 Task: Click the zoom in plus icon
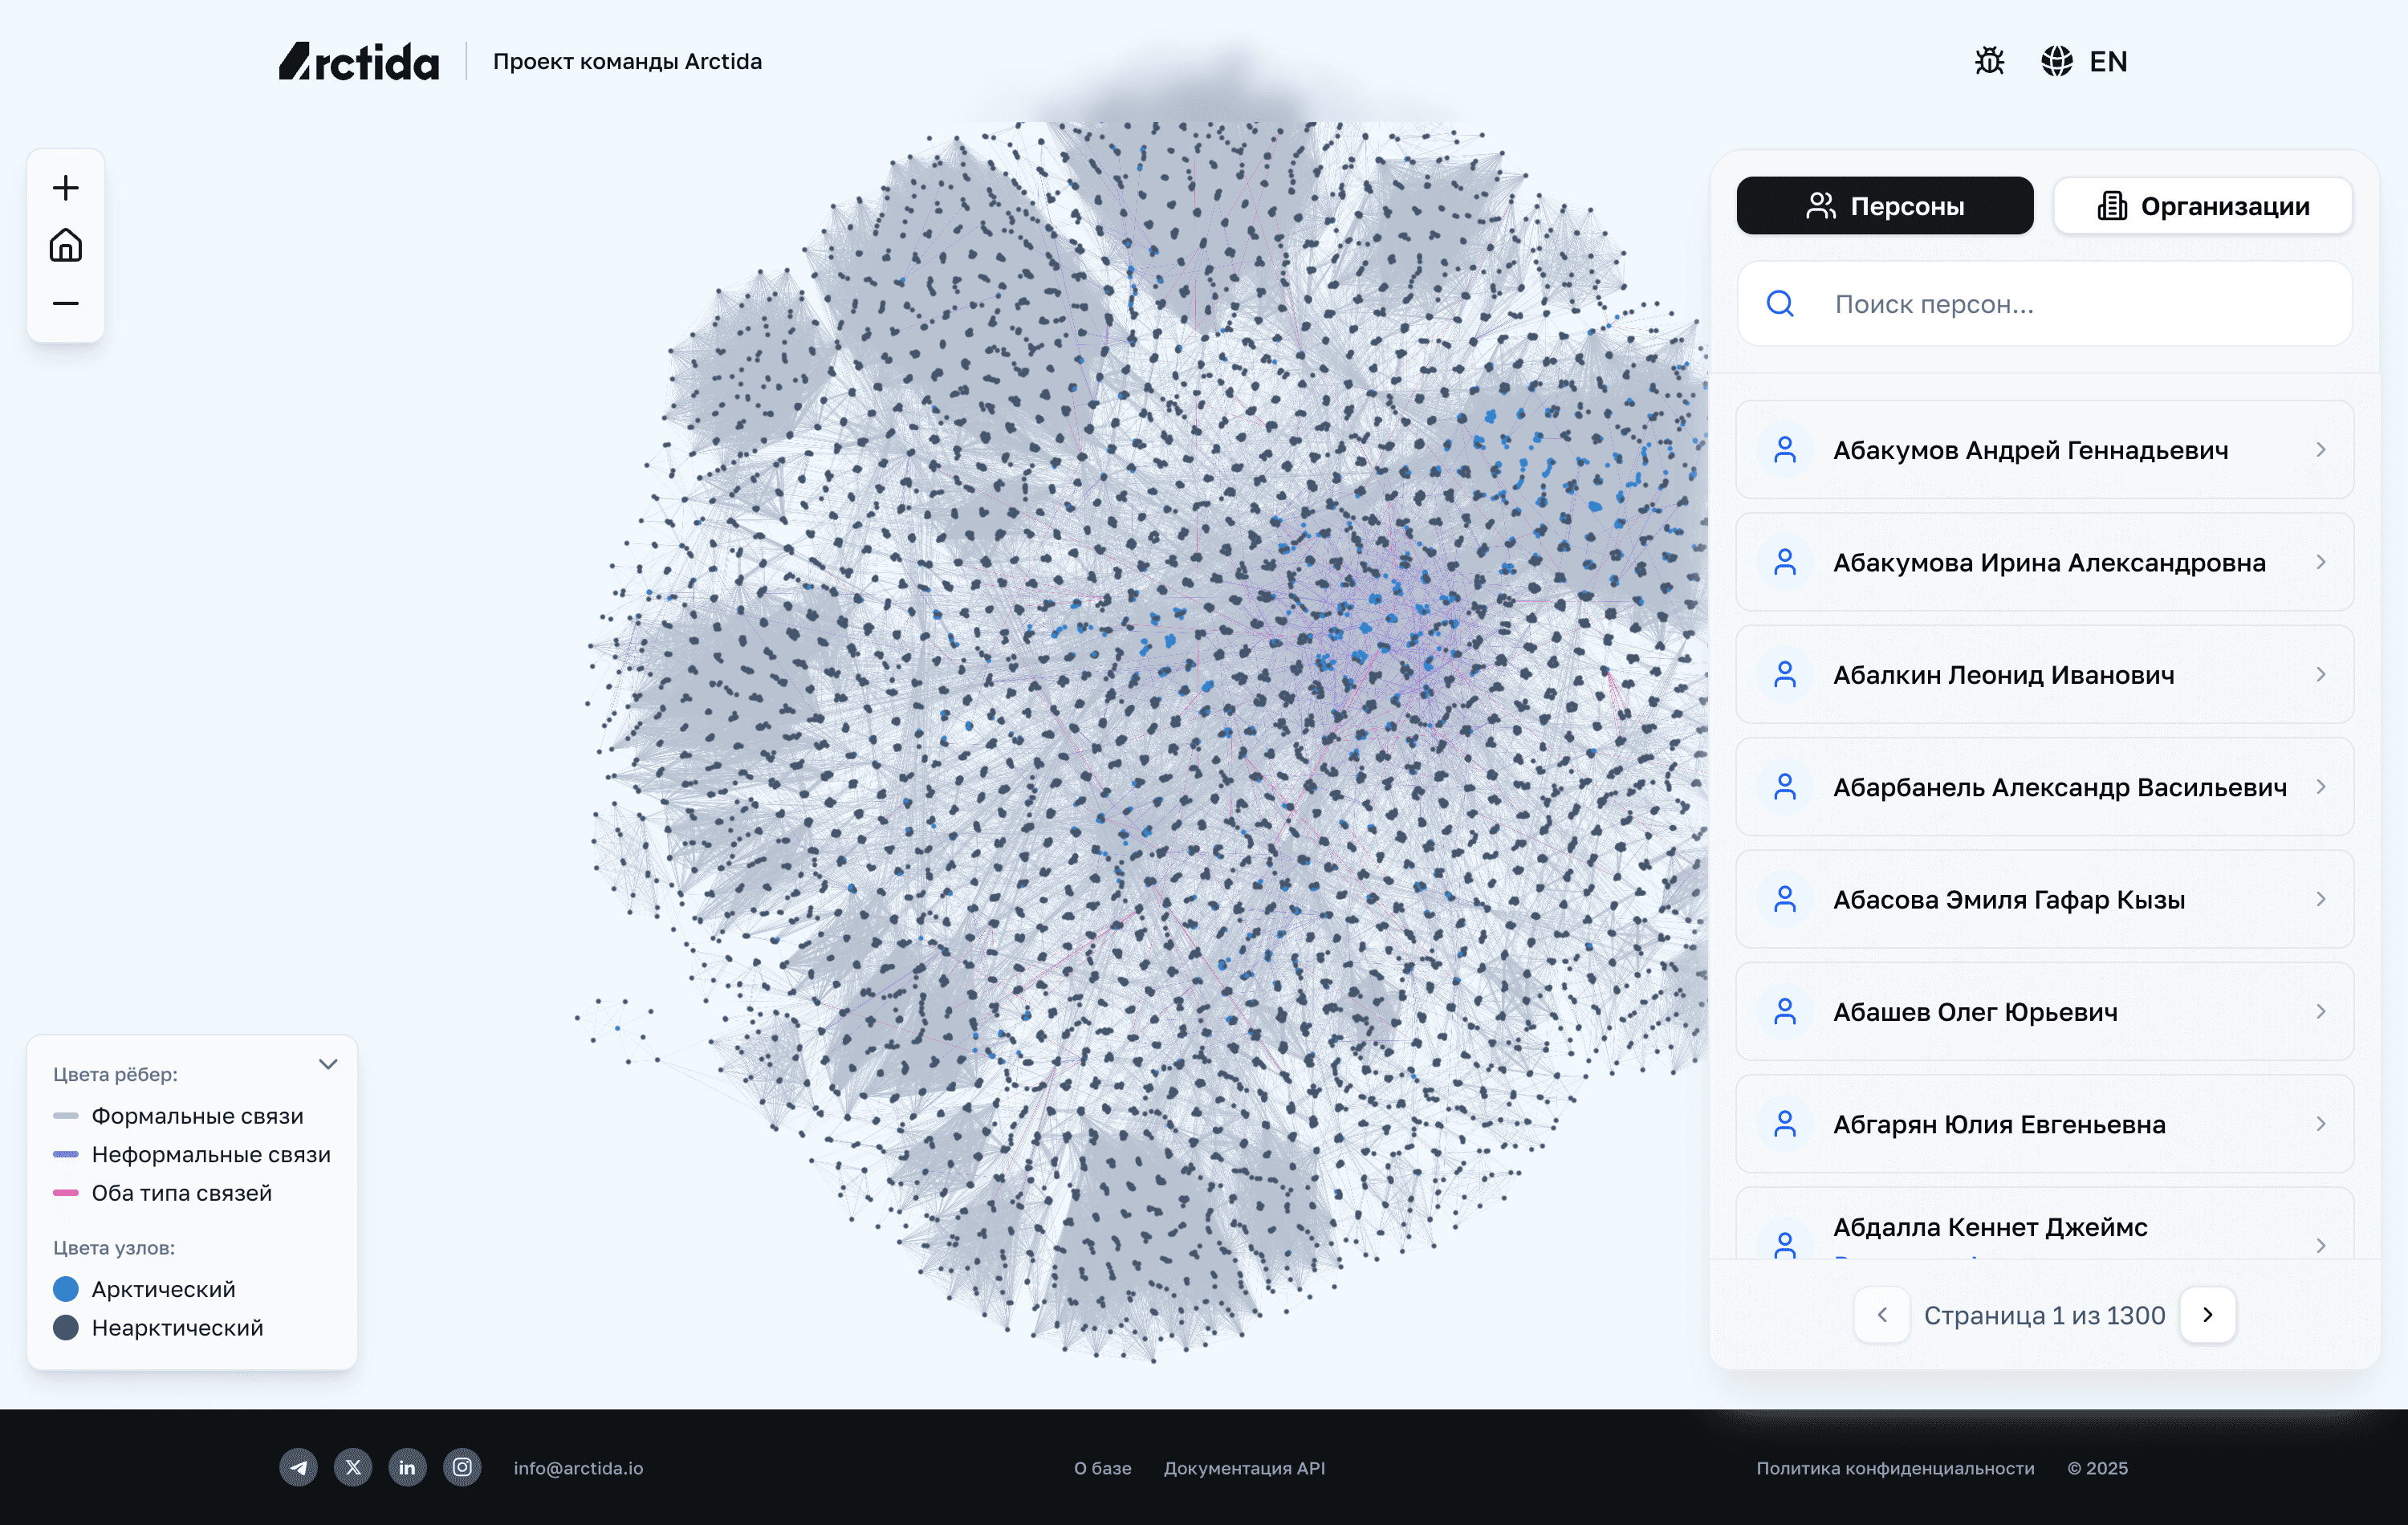(66, 188)
